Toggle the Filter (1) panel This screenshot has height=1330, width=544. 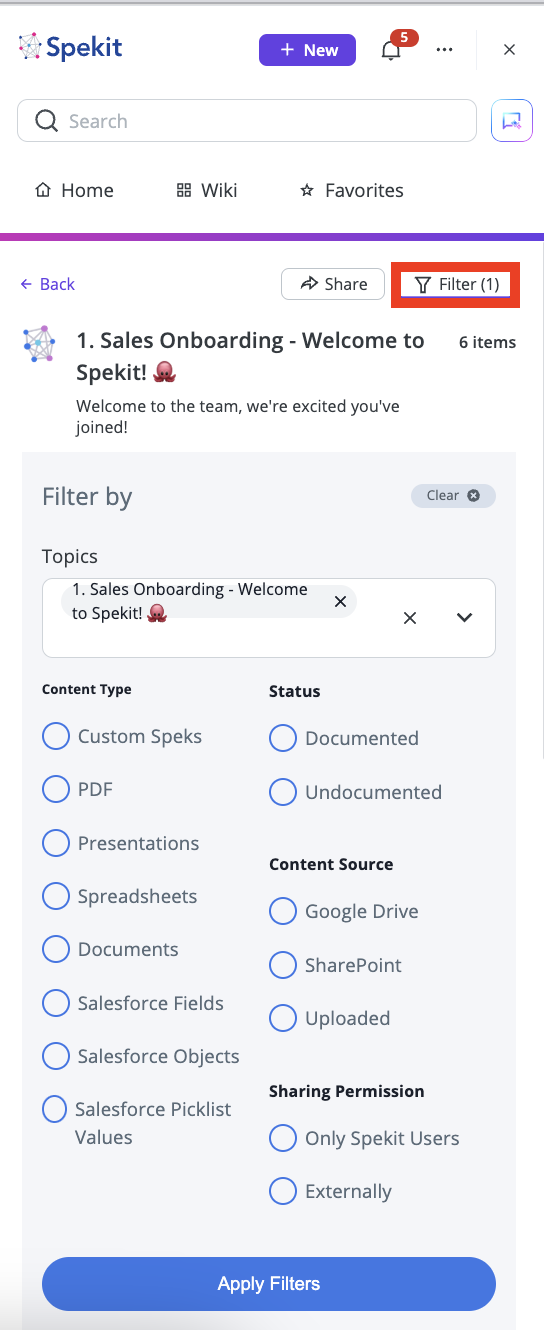click(x=456, y=284)
